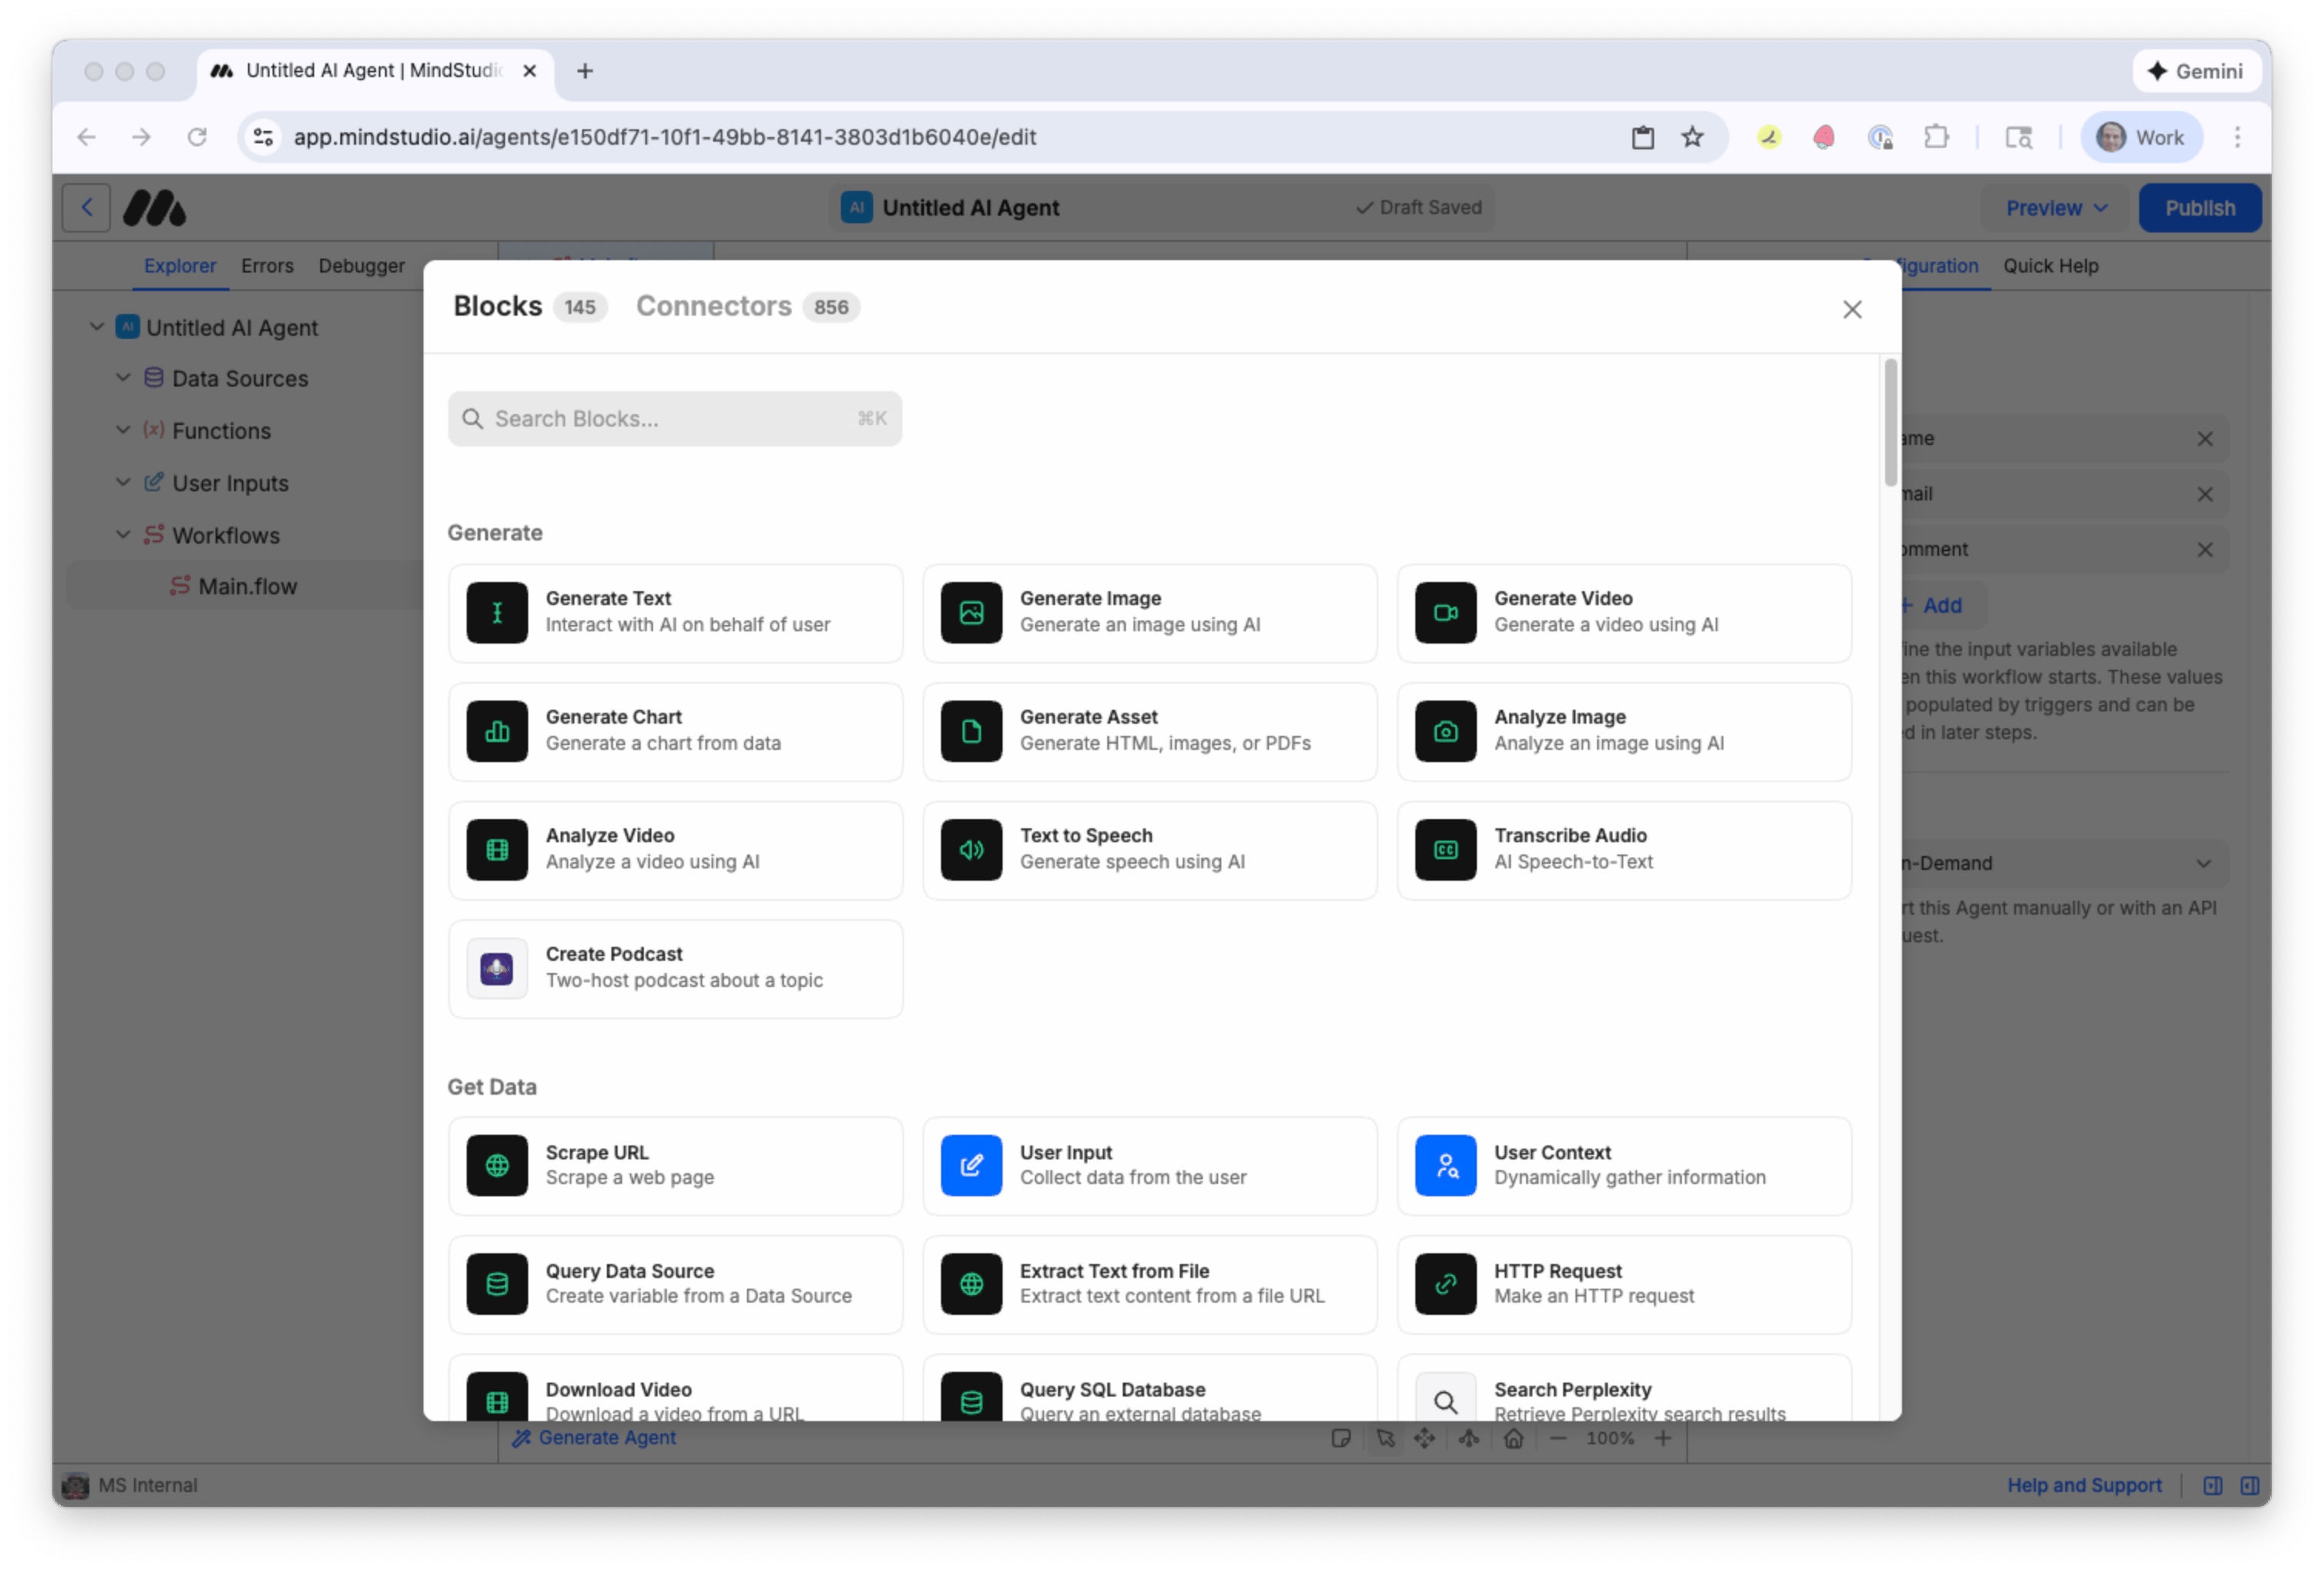Collapse the Data Sources section
The image size is (2324, 1572).
point(123,378)
